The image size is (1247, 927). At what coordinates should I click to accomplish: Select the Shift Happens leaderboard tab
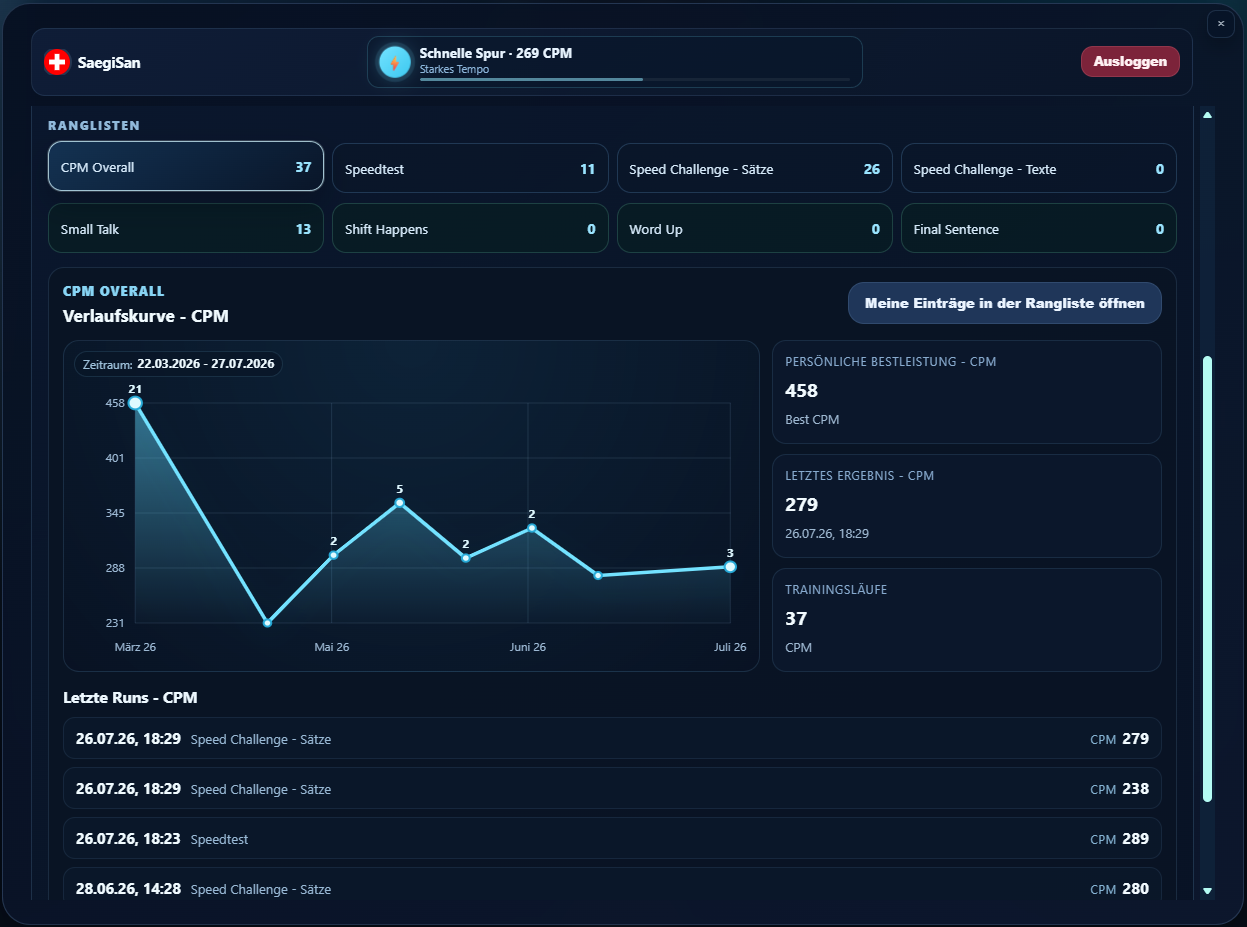coord(470,229)
